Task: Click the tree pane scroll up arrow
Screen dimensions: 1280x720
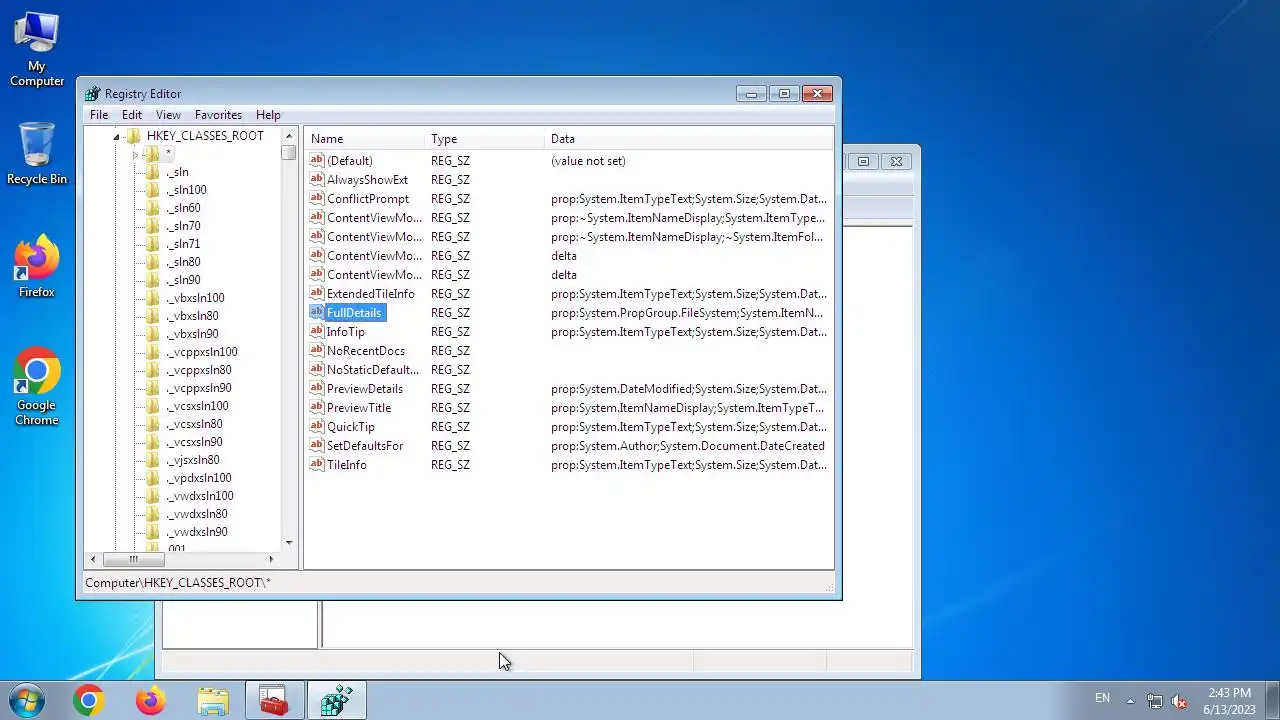Action: (x=289, y=136)
